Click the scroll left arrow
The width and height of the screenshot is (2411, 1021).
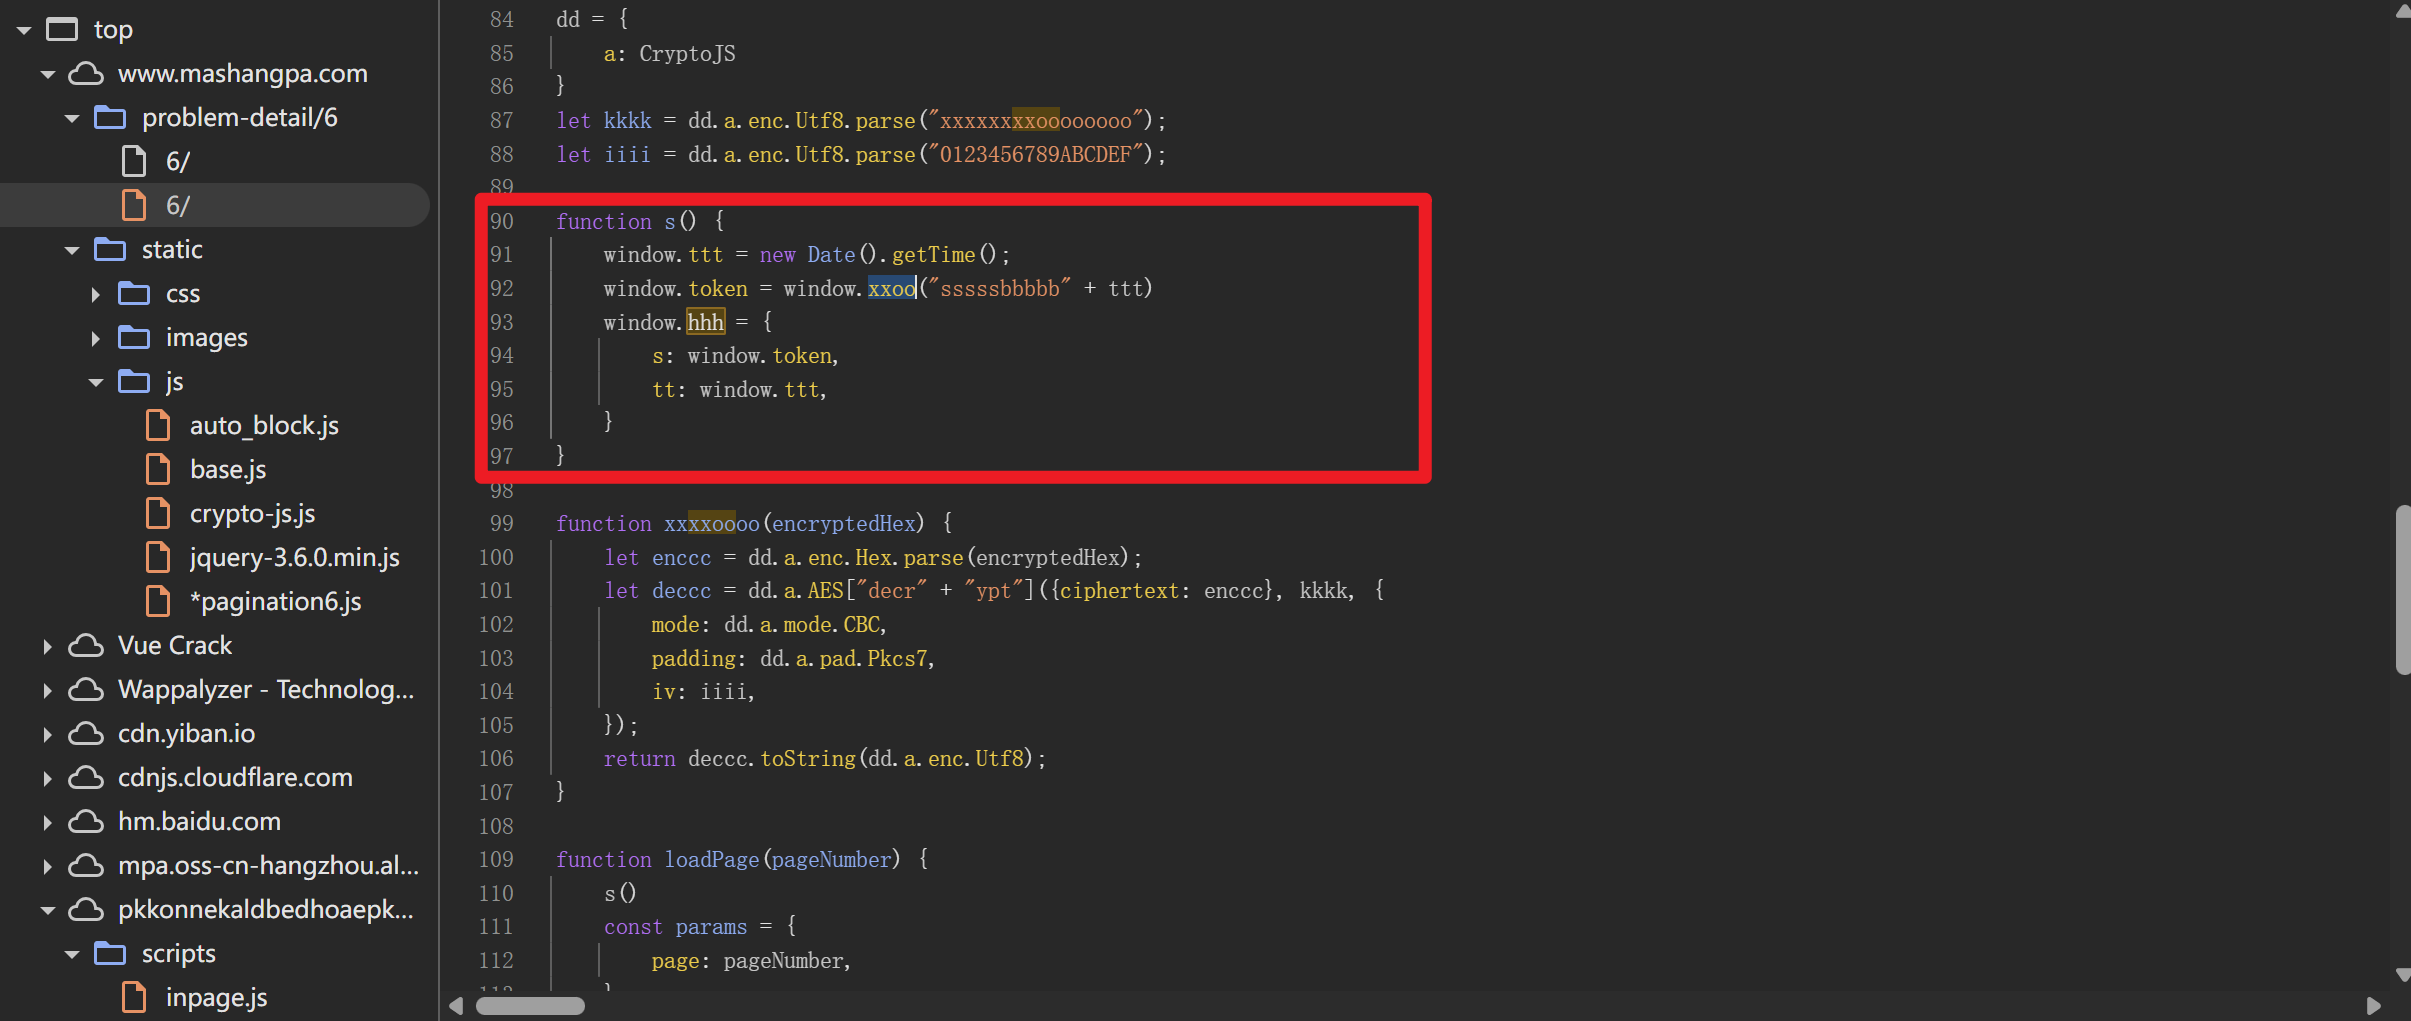[456, 1006]
